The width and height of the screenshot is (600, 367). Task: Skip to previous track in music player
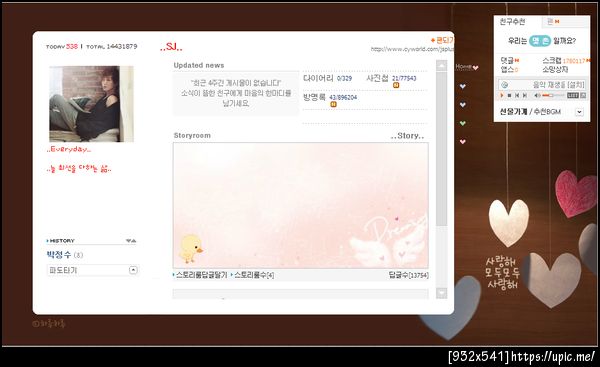point(517,95)
